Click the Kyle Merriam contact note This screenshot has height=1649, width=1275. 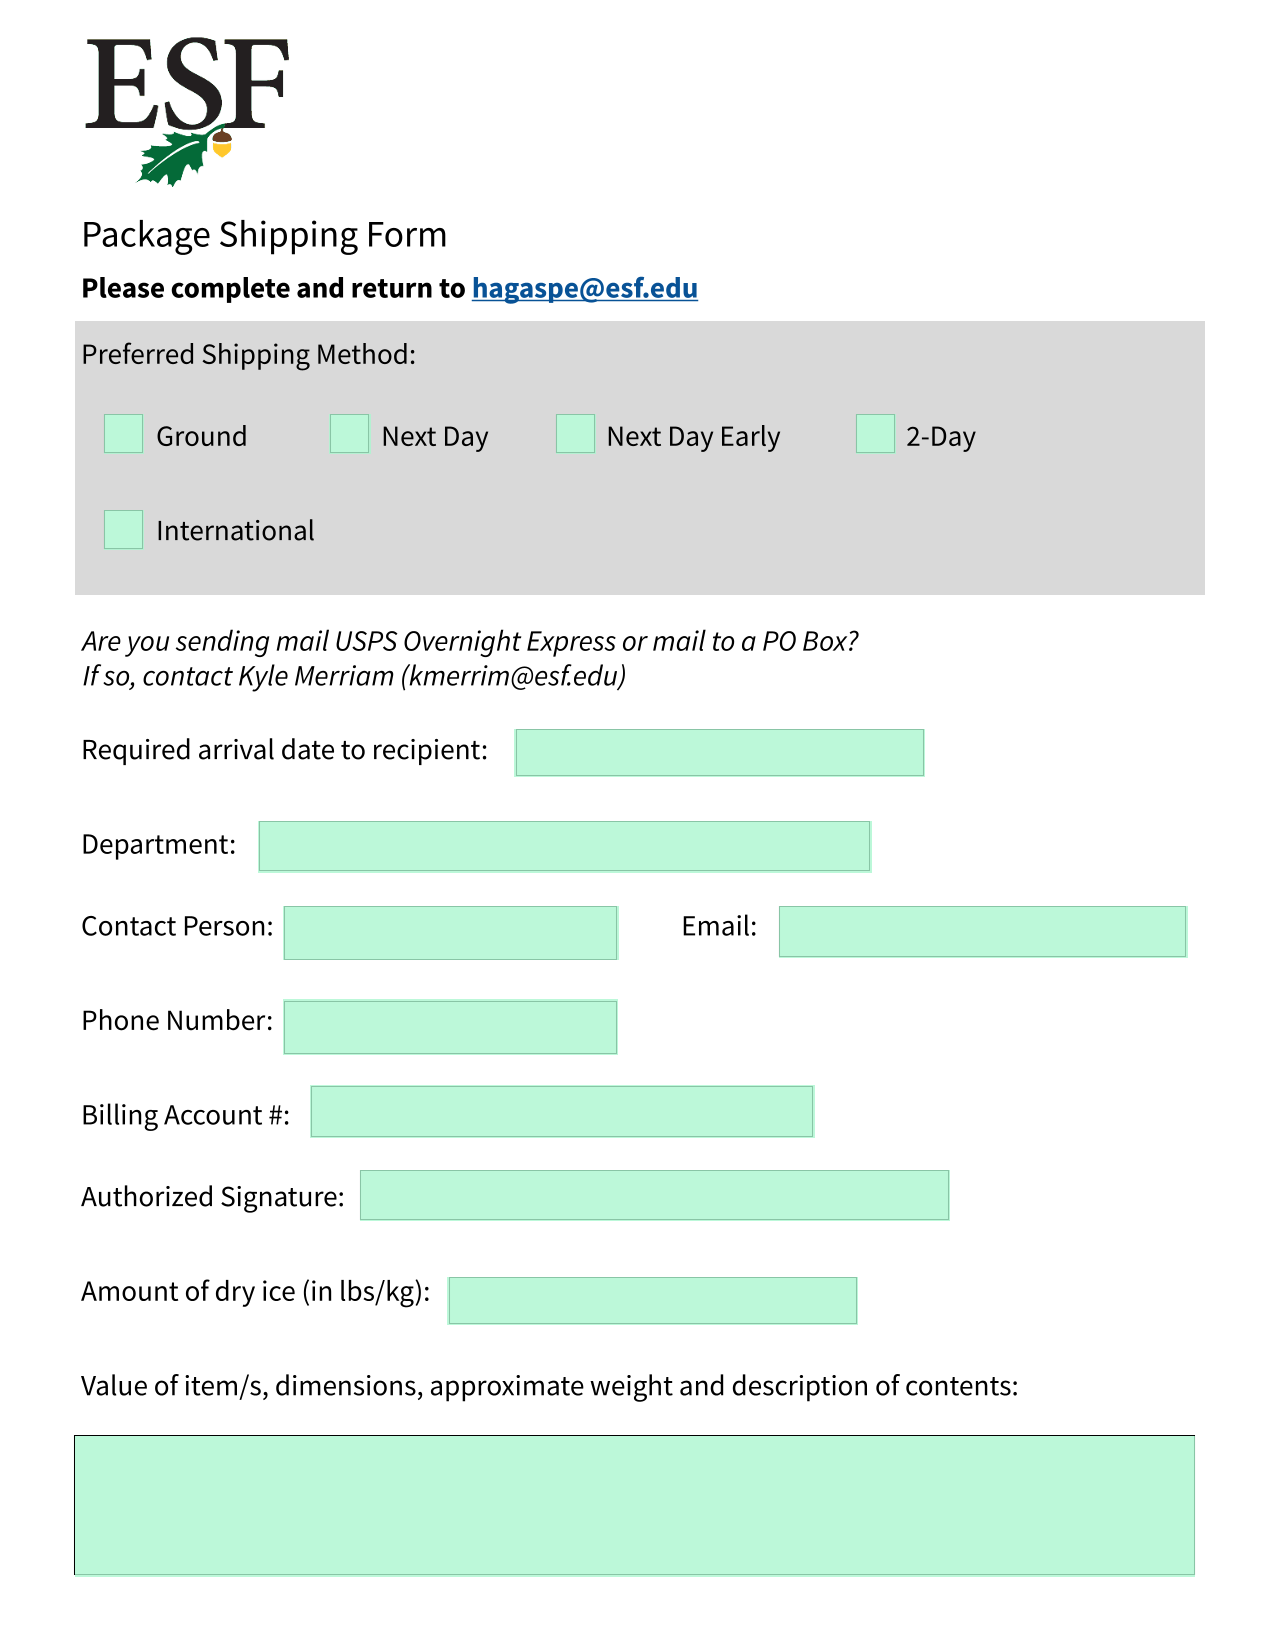[354, 676]
